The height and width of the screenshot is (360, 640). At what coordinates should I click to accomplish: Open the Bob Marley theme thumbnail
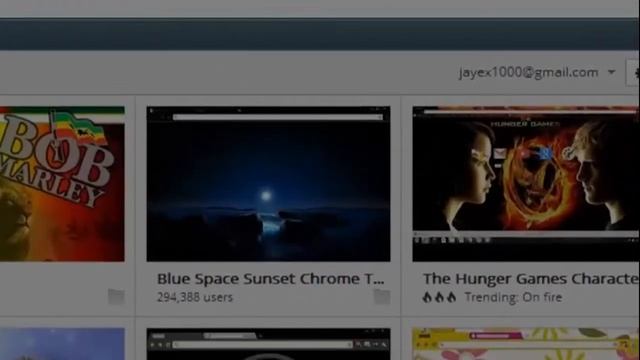(62, 184)
